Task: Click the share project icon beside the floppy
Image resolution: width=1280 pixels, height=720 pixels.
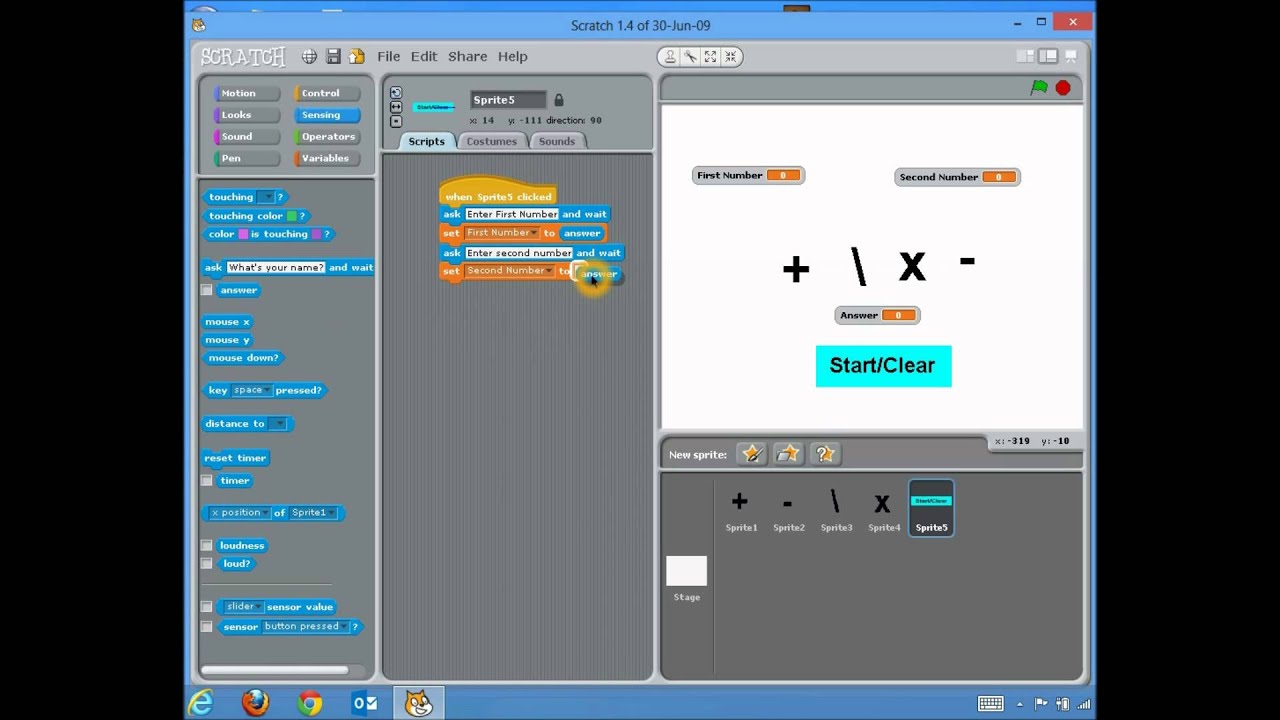Action: 357,57
